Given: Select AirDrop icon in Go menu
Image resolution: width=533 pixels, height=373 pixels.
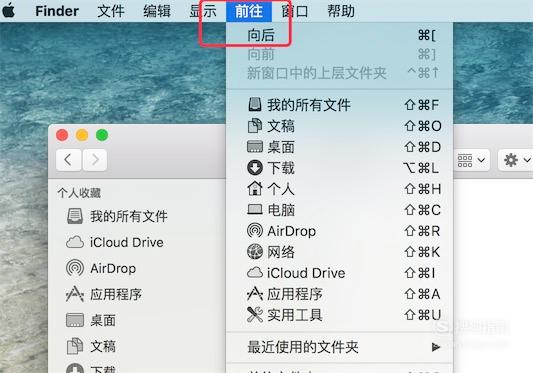Looking at the screenshot, I should [x=255, y=231].
